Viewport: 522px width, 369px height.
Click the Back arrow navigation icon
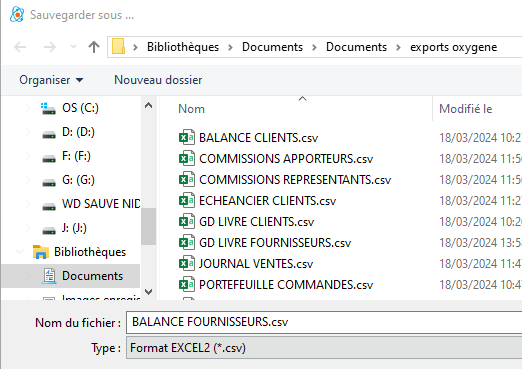pos(20,47)
